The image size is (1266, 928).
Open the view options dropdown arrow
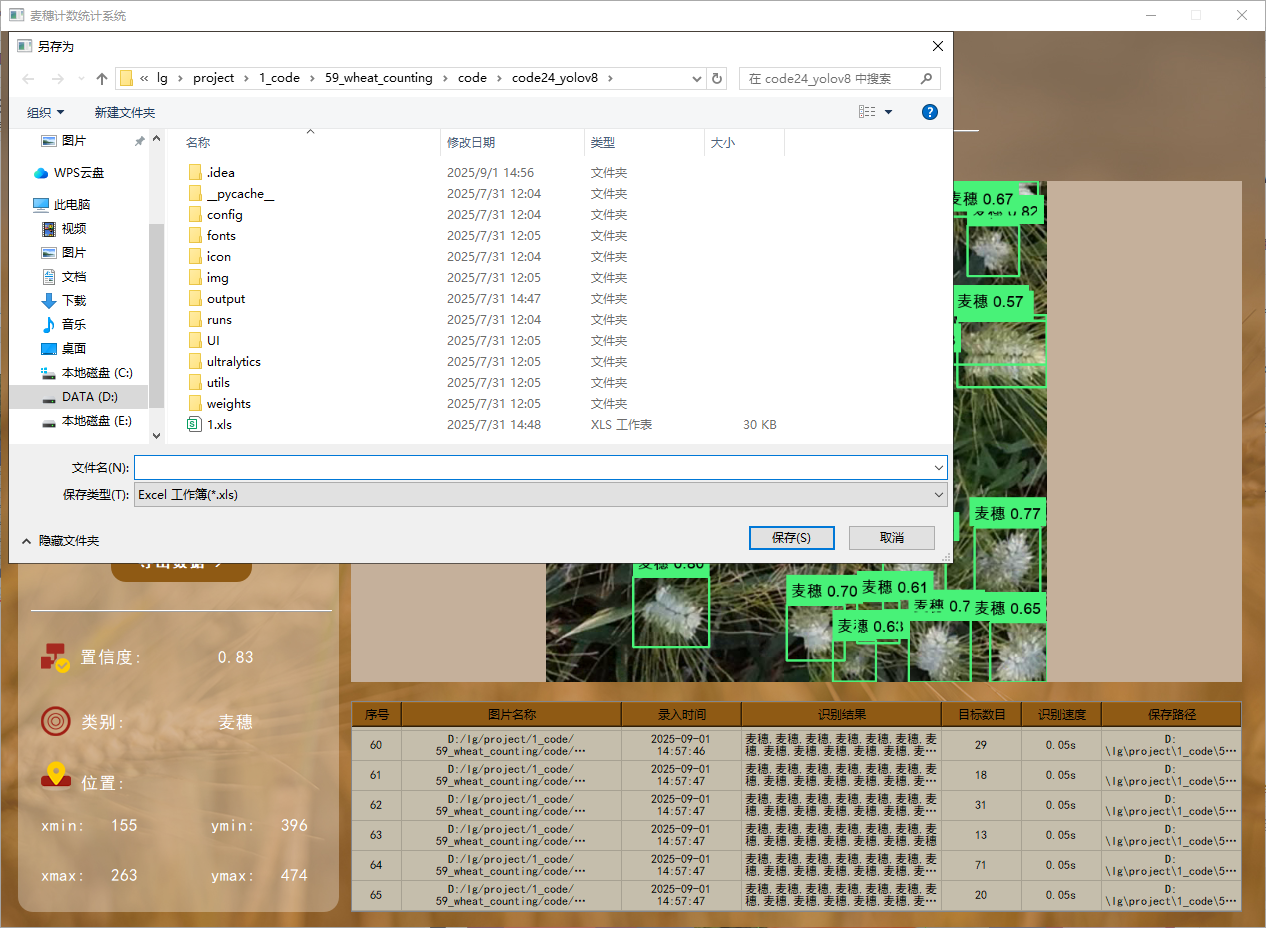pos(888,112)
